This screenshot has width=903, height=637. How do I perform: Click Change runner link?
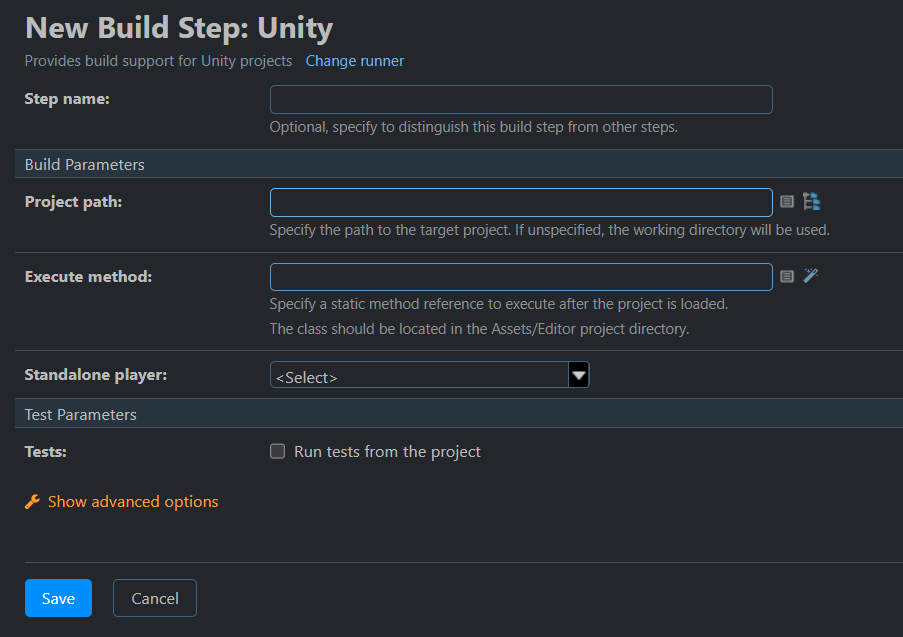point(355,61)
